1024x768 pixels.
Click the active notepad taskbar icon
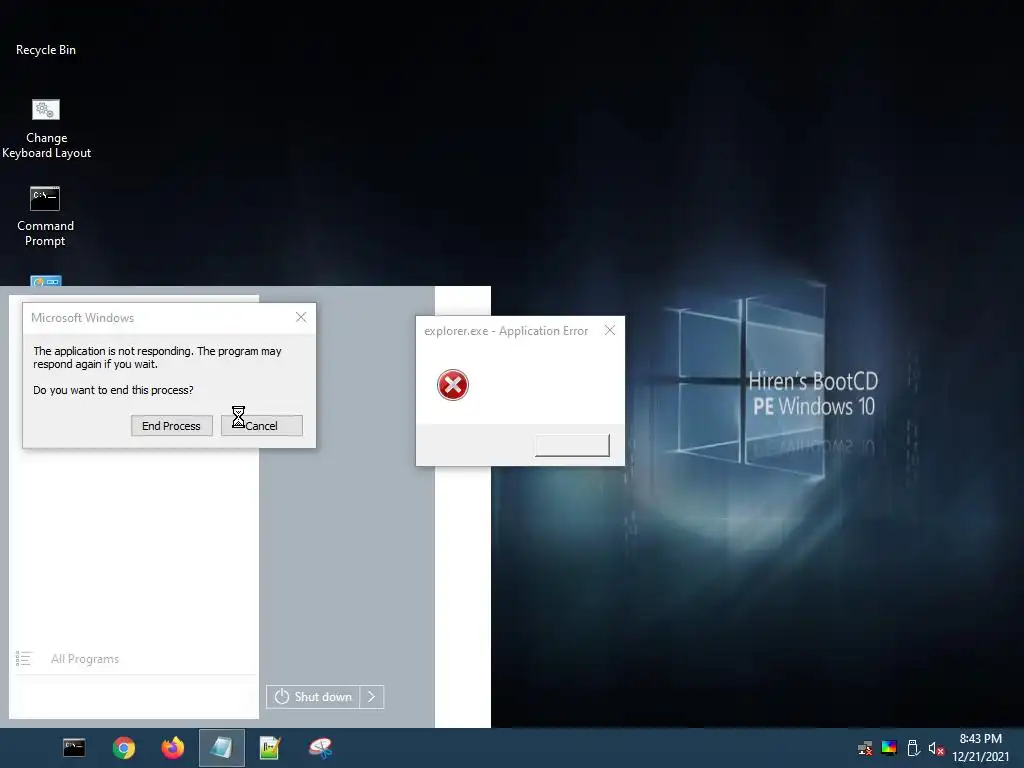point(222,748)
